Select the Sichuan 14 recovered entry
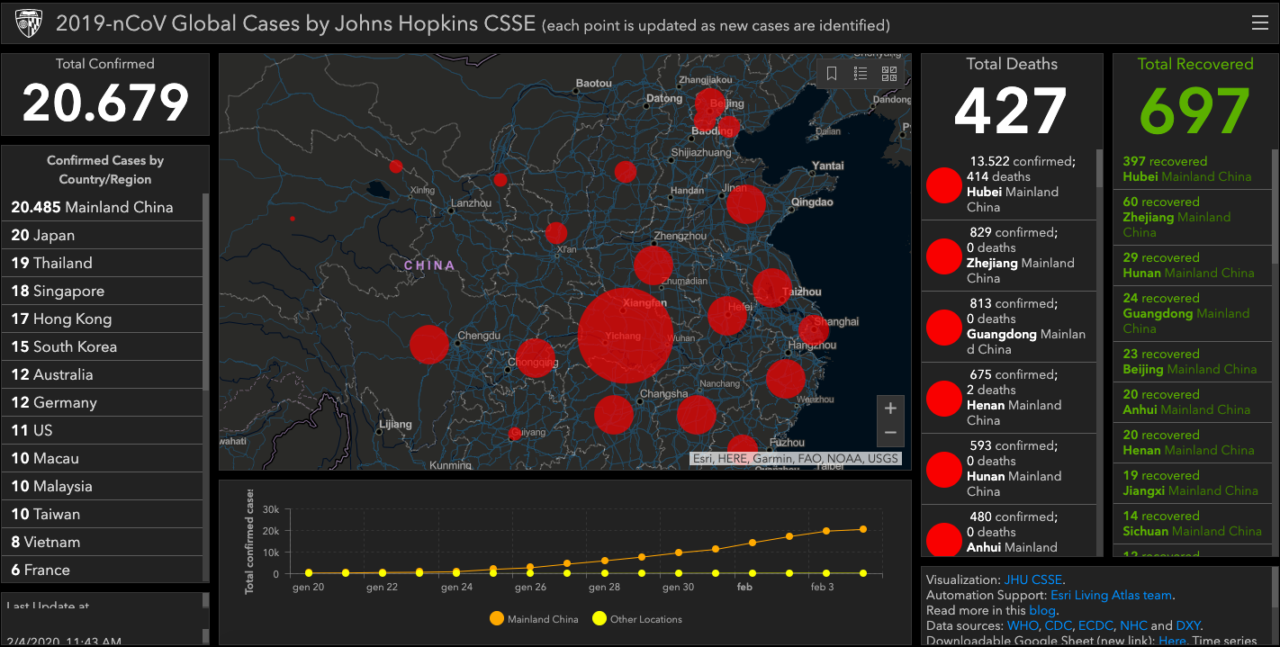Screen dimensions: 1280x647 [1192, 524]
